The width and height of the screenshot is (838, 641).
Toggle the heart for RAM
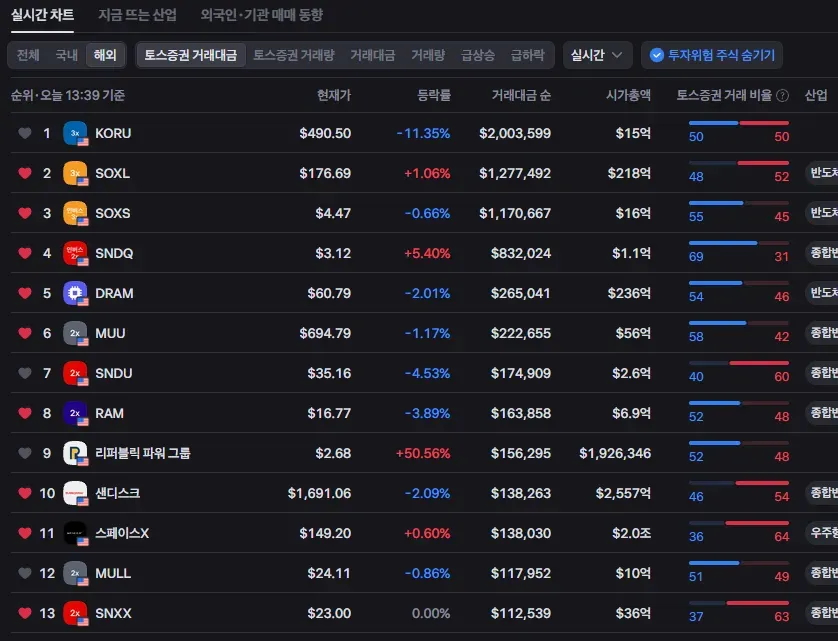tap(25, 413)
